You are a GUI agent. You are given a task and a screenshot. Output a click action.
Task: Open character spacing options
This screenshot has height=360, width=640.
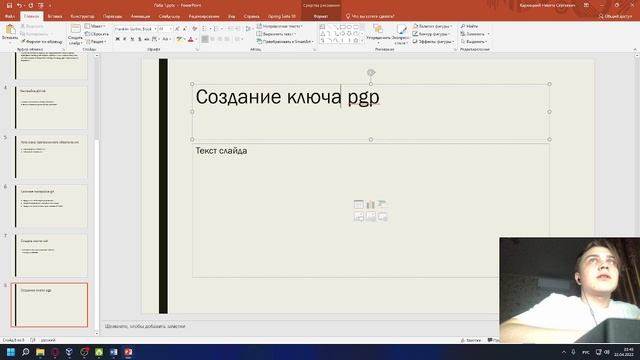pos(156,39)
